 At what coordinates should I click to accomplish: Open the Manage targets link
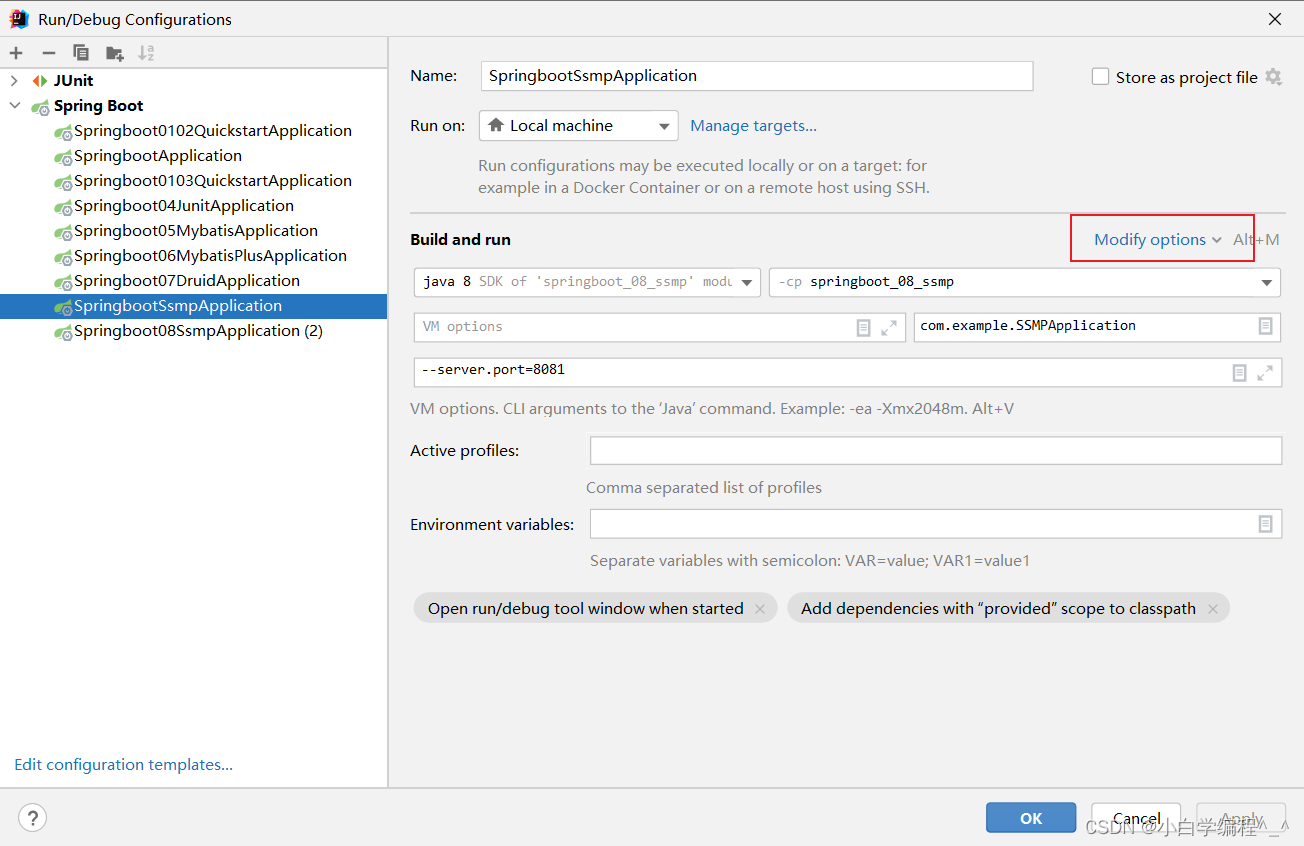[753, 126]
